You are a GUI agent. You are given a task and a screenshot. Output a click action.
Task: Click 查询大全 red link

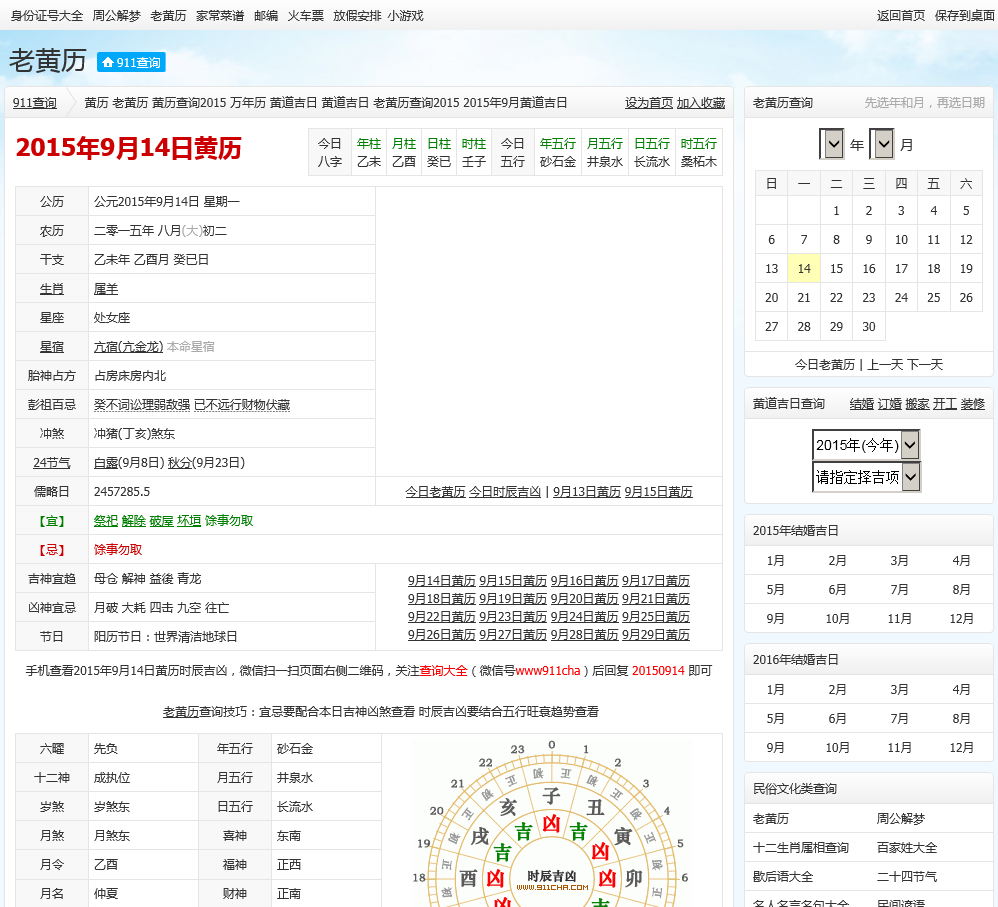(x=443, y=671)
